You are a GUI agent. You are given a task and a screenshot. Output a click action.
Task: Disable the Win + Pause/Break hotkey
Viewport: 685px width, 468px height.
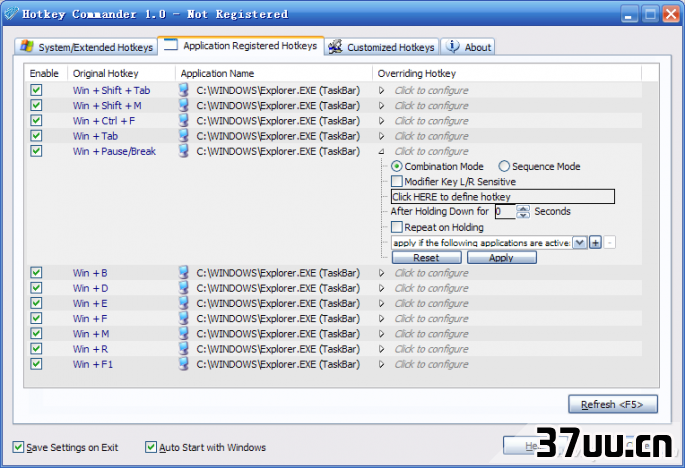(36, 151)
